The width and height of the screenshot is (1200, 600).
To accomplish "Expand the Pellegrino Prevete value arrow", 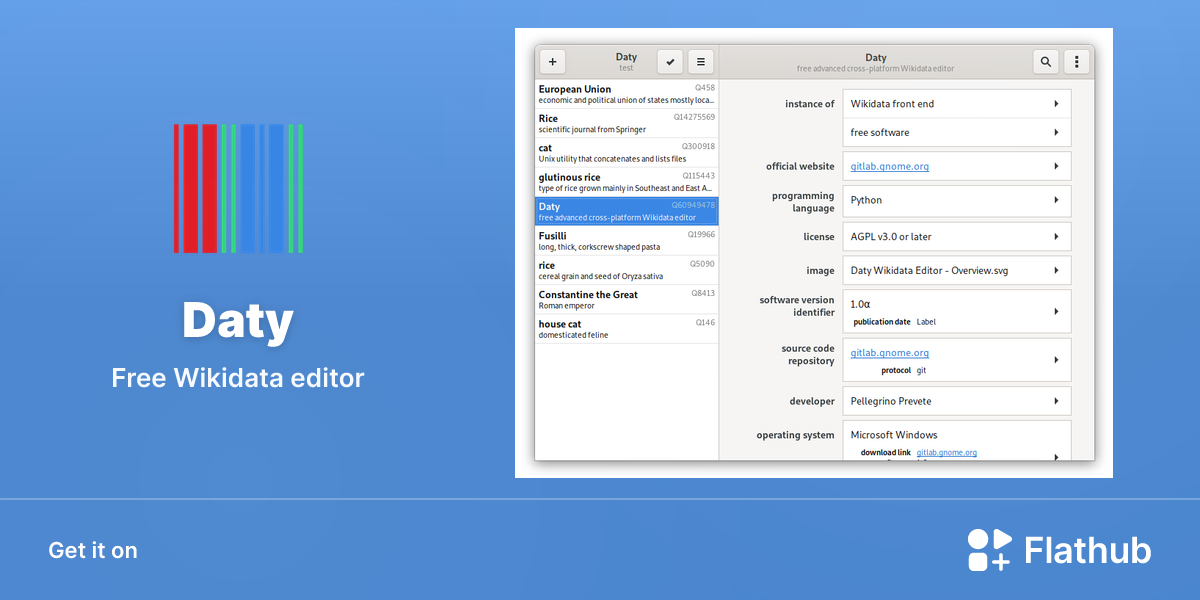I will click(x=1056, y=401).
